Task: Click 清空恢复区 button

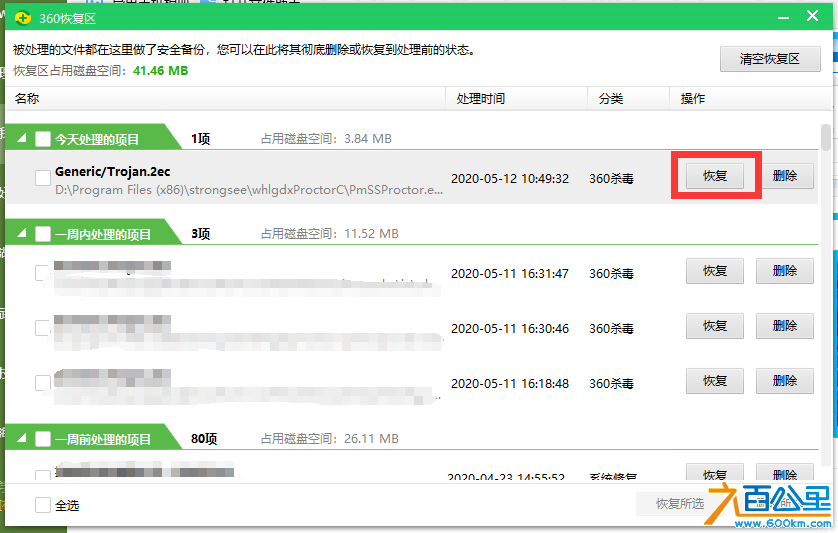Action: click(x=770, y=59)
